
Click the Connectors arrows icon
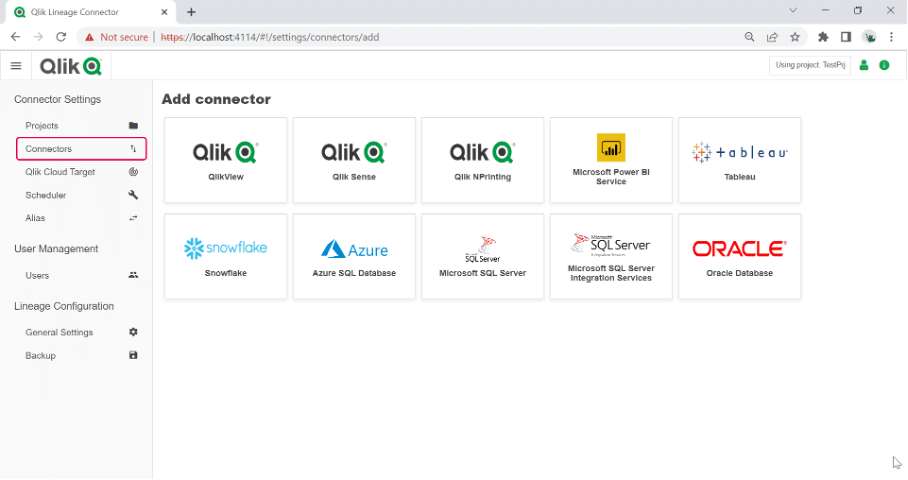[133, 149]
